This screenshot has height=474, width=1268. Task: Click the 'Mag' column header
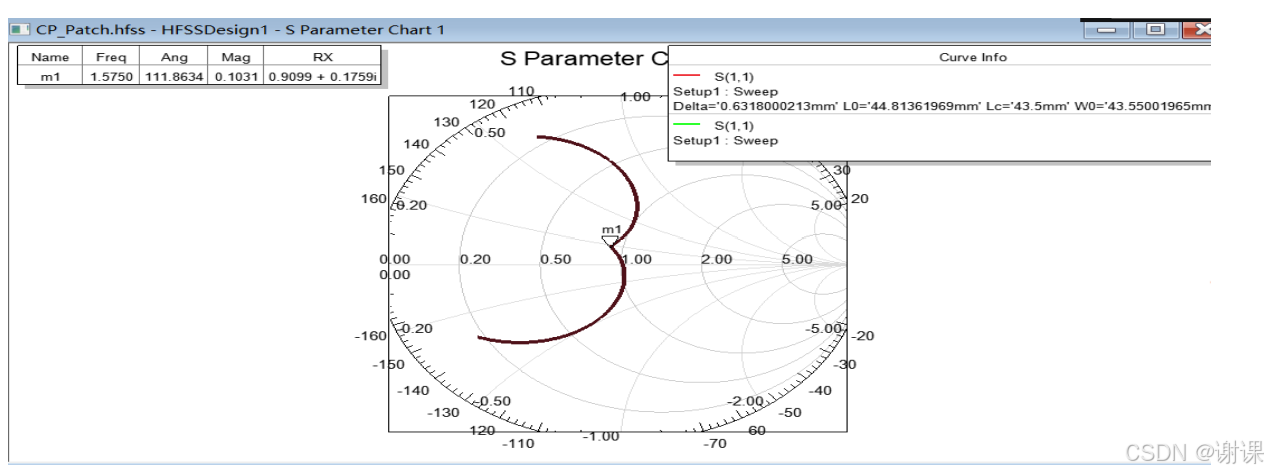[x=235, y=58]
